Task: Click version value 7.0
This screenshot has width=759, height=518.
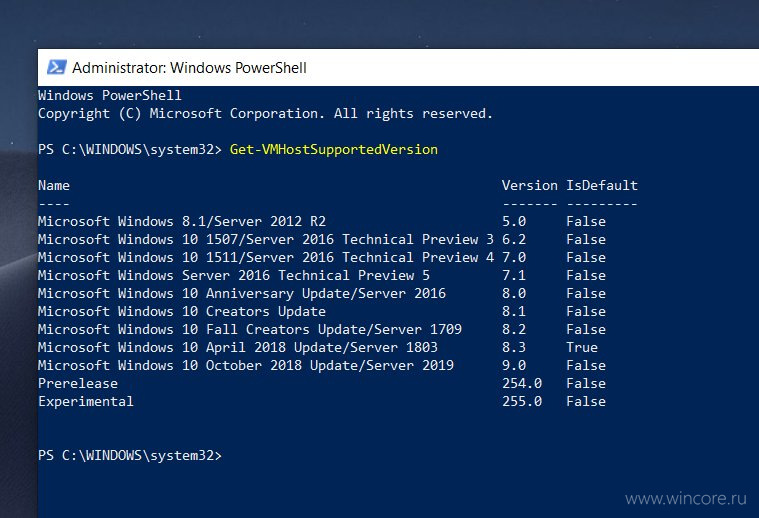Action: click(514, 257)
